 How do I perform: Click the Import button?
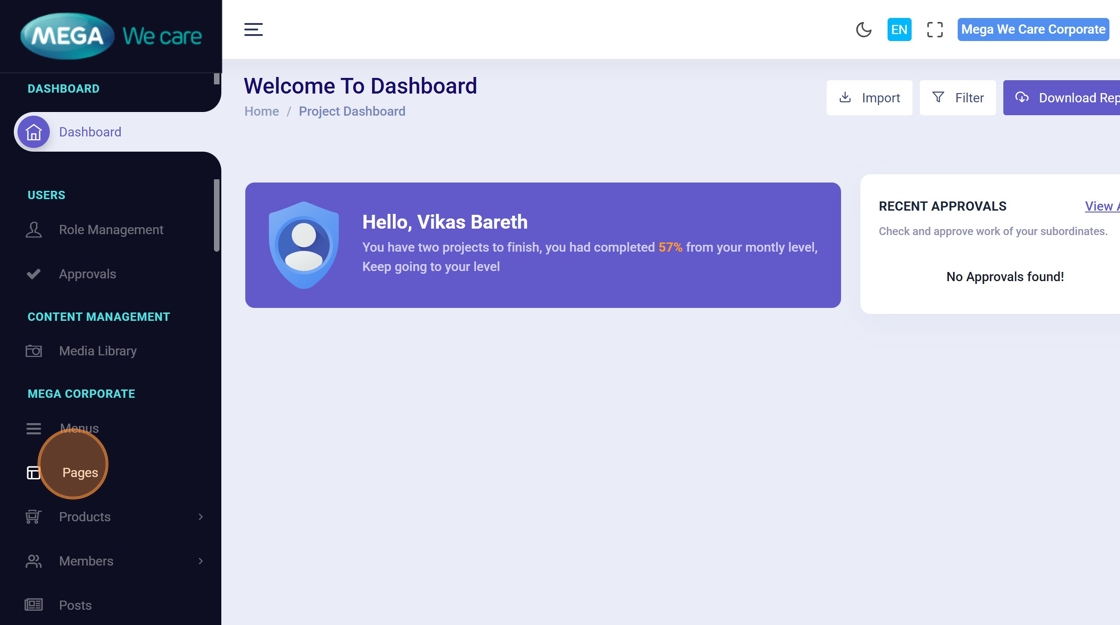(869, 98)
